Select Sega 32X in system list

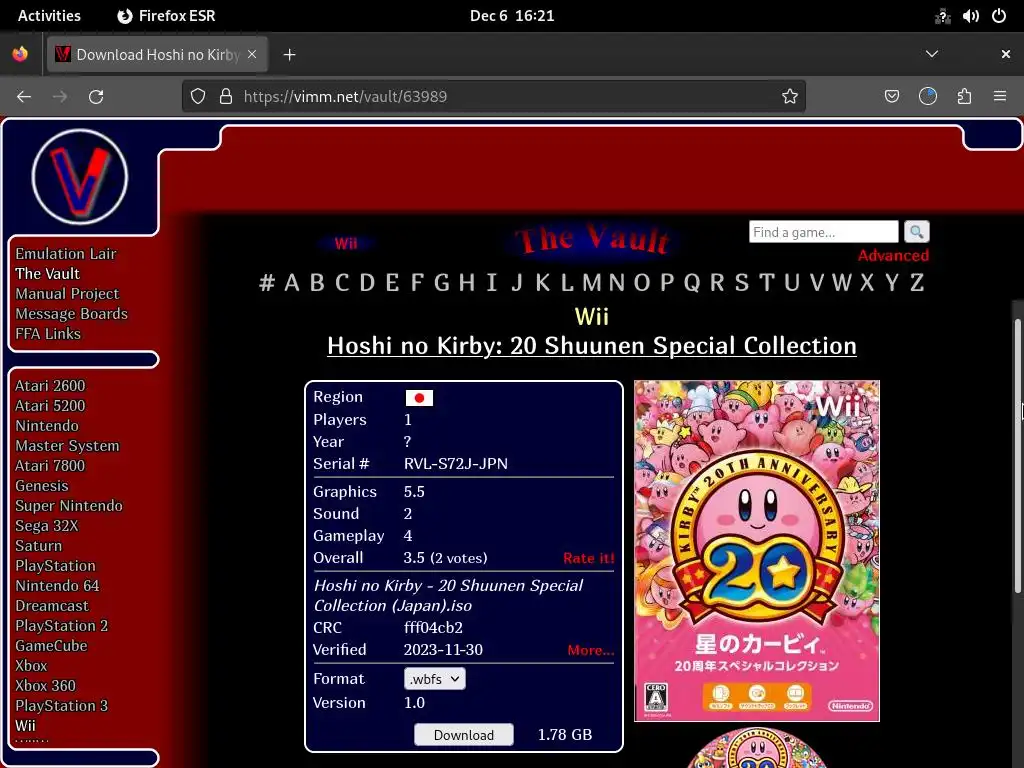pyautogui.click(x=47, y=526)
